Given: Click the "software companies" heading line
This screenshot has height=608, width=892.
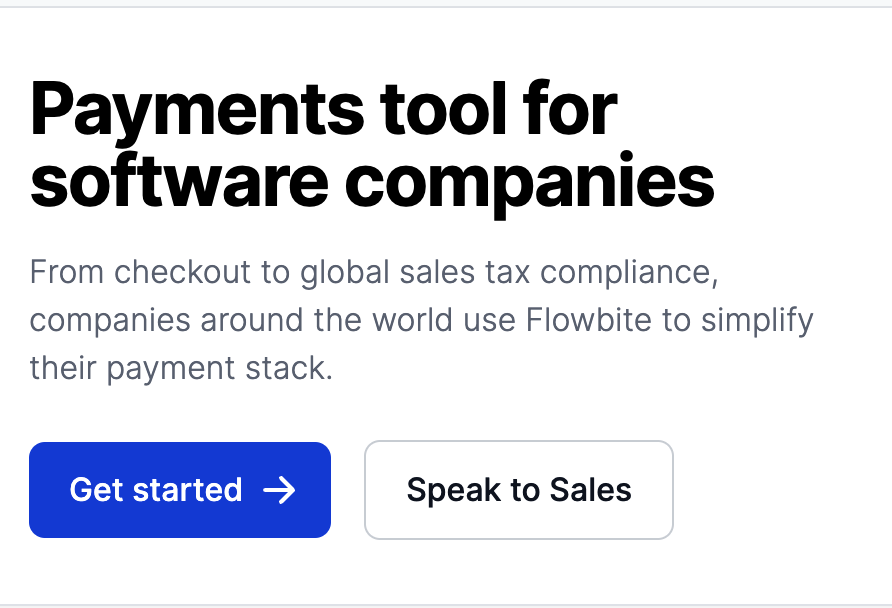Looking at the screenshot, I should coord(372,184).
